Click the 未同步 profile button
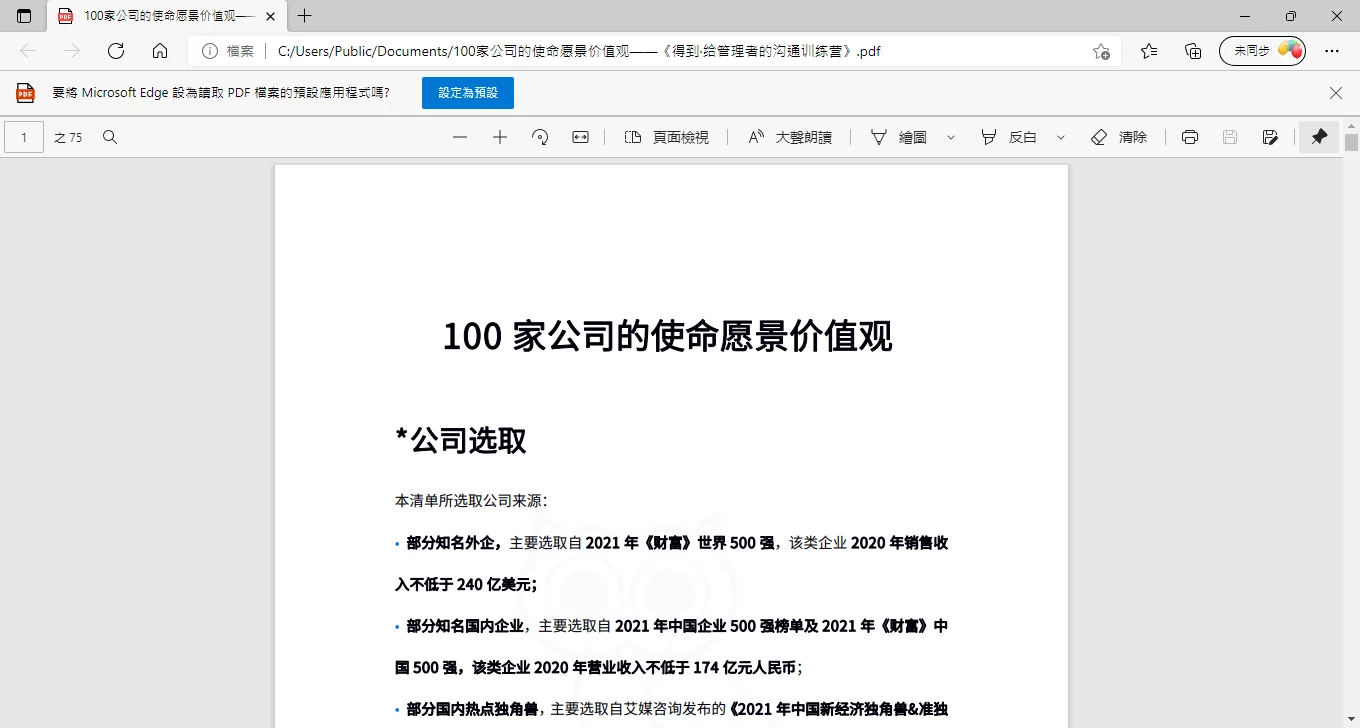The width and height of the screenshot is (1360, 728). 1262,51
